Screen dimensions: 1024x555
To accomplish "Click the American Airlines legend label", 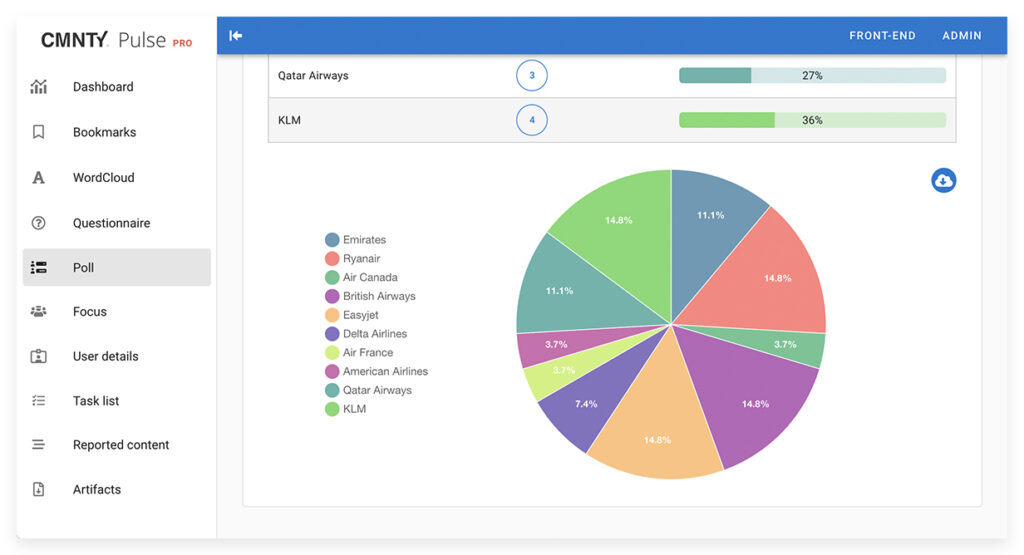I will pos(385,372).
